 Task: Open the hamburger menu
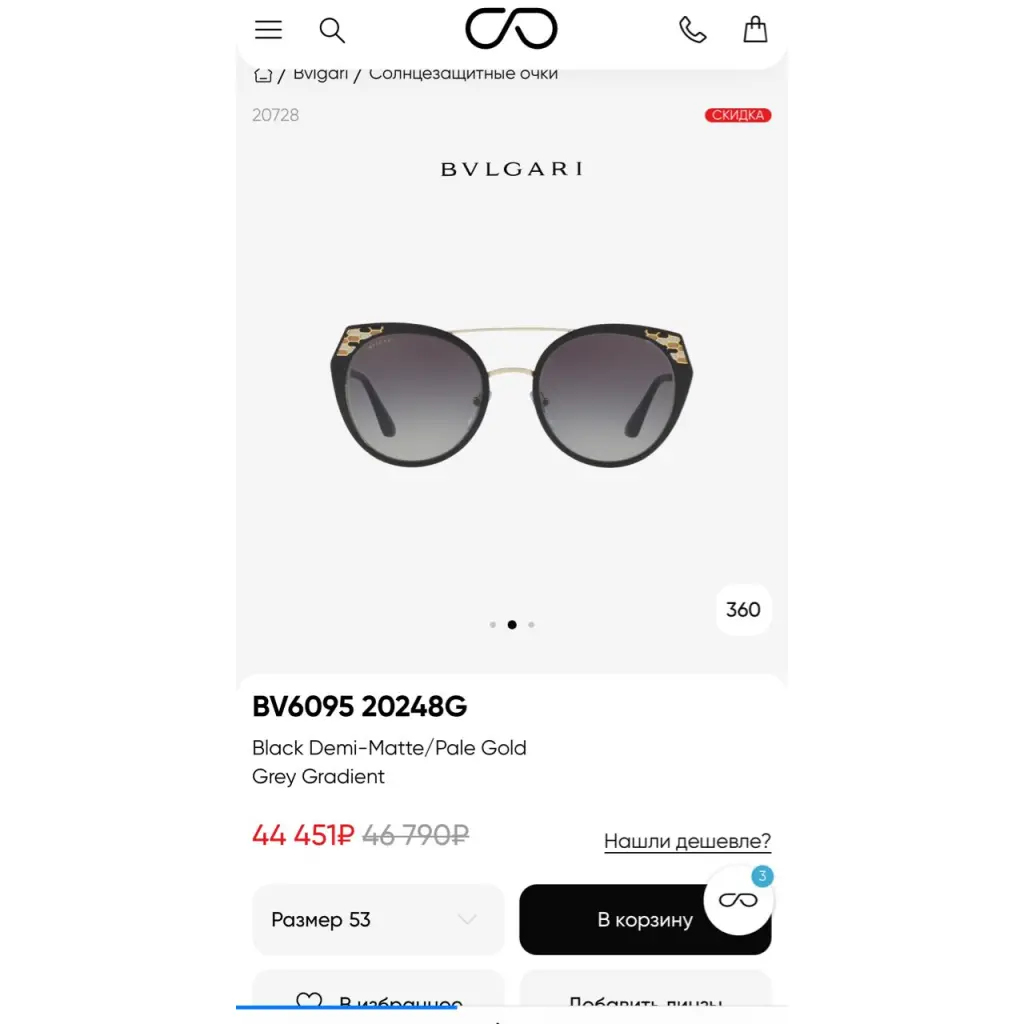click(268, 30)
